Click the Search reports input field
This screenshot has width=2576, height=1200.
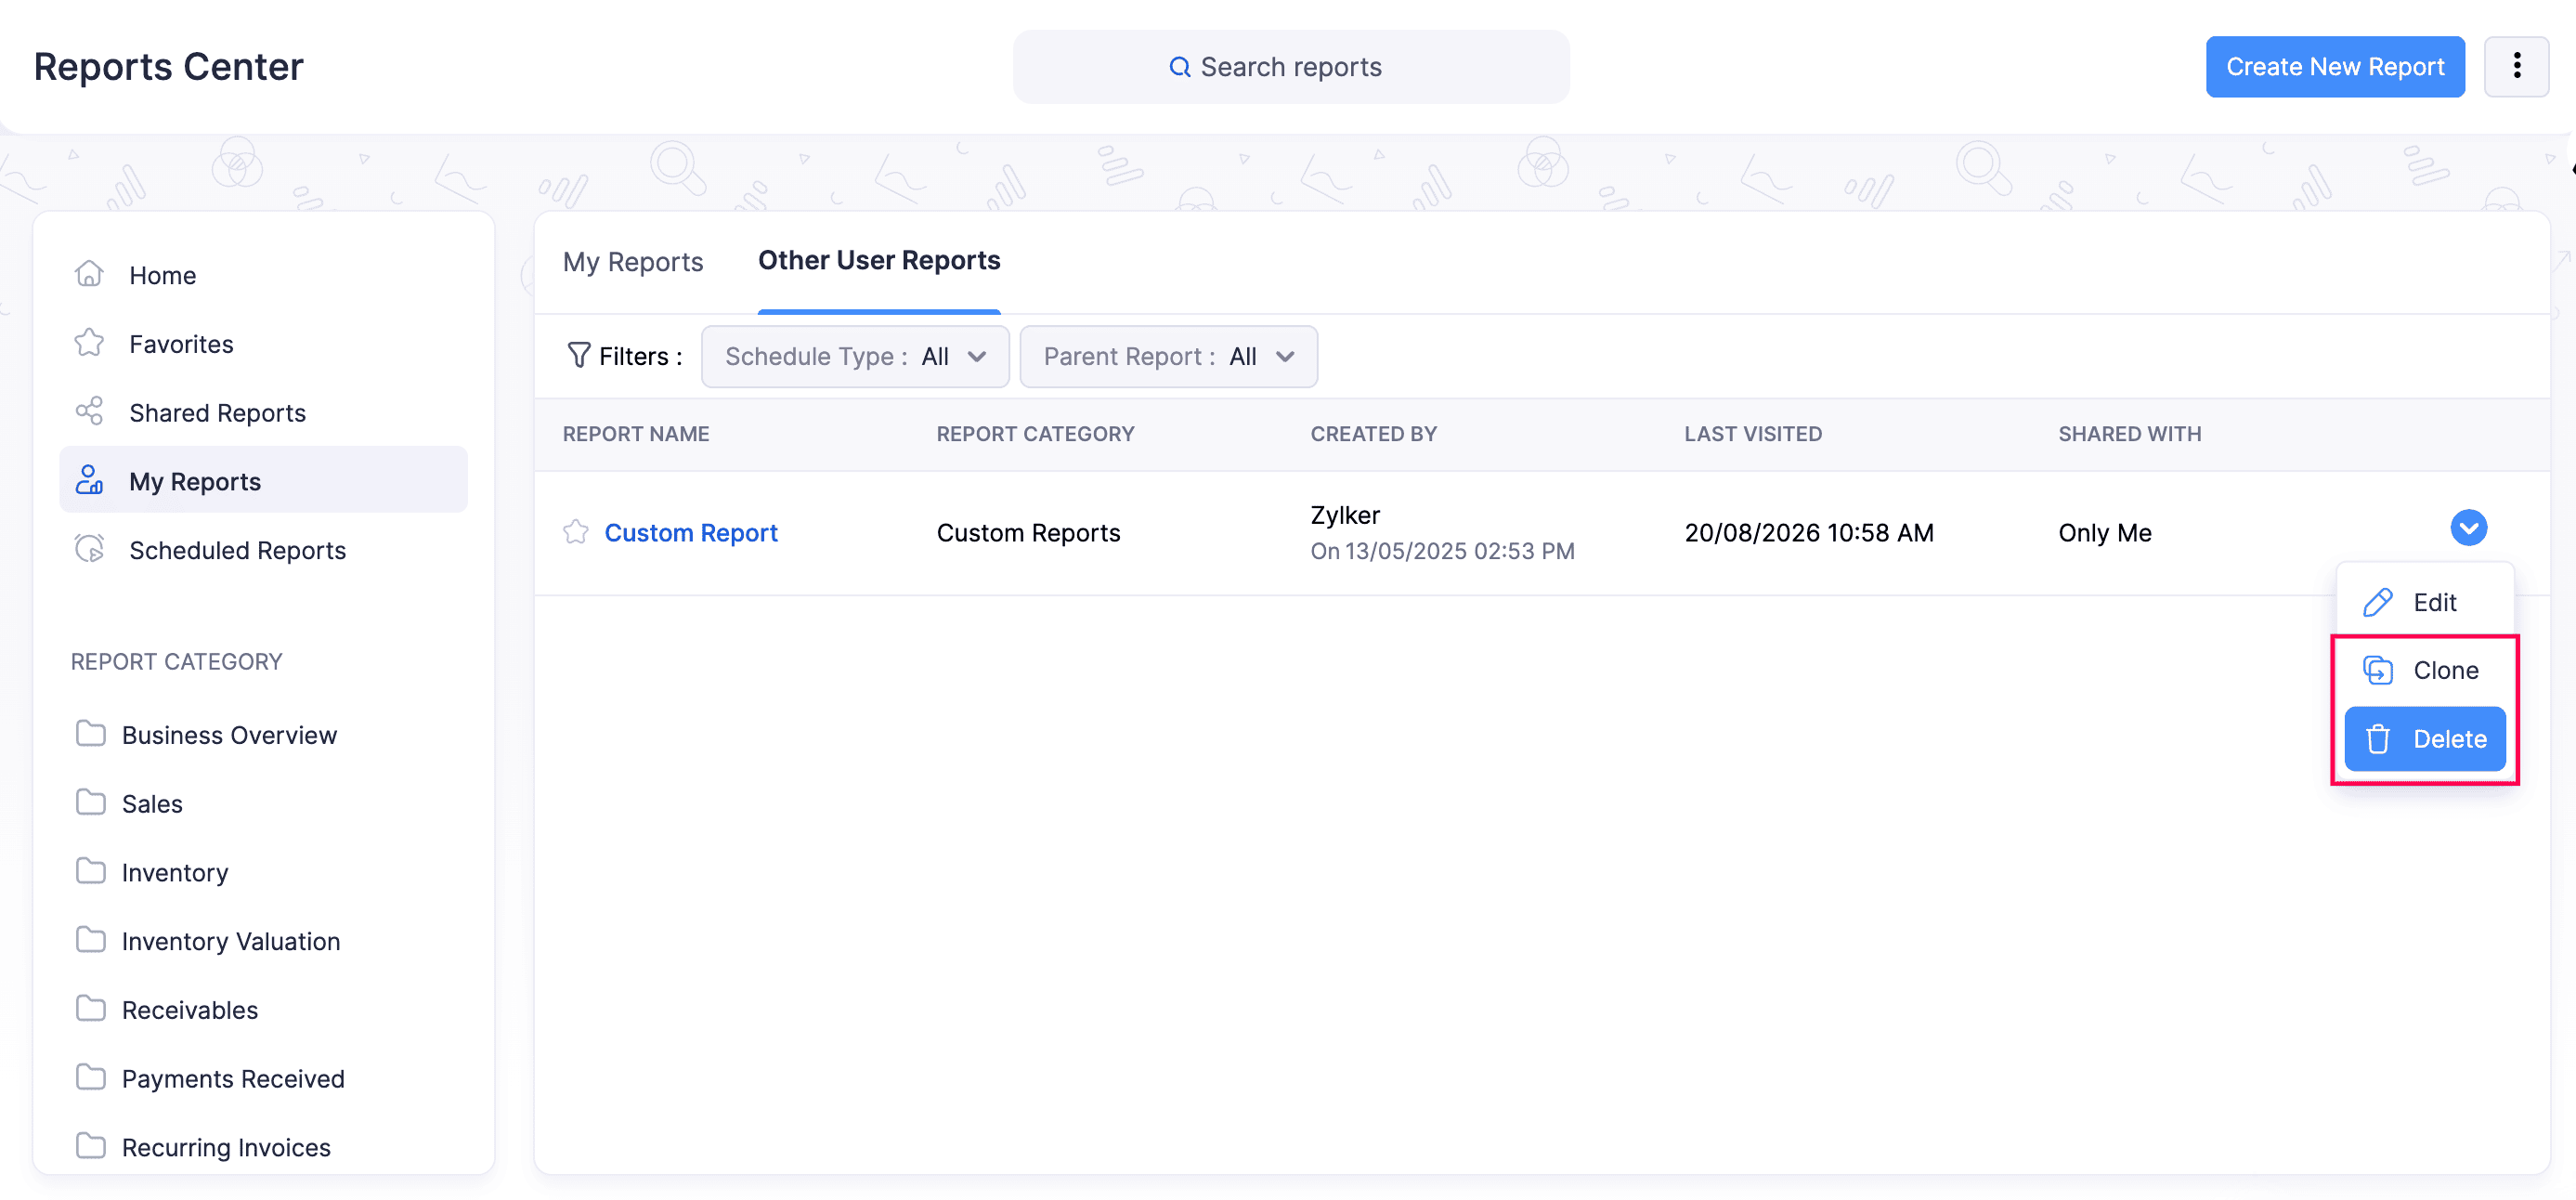click(1290, 66)
